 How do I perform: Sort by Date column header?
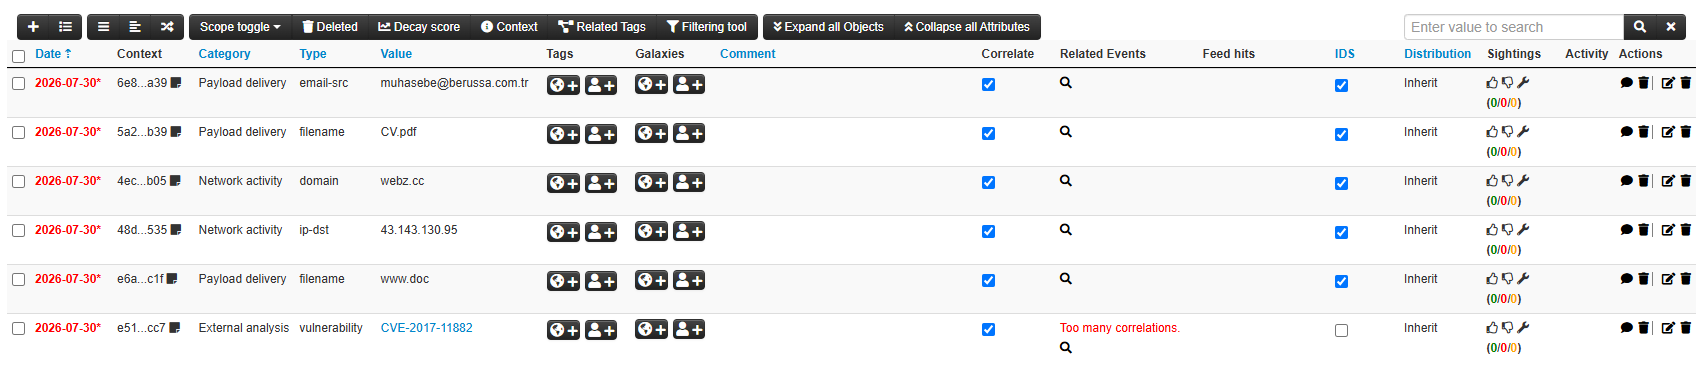point(53,54)
